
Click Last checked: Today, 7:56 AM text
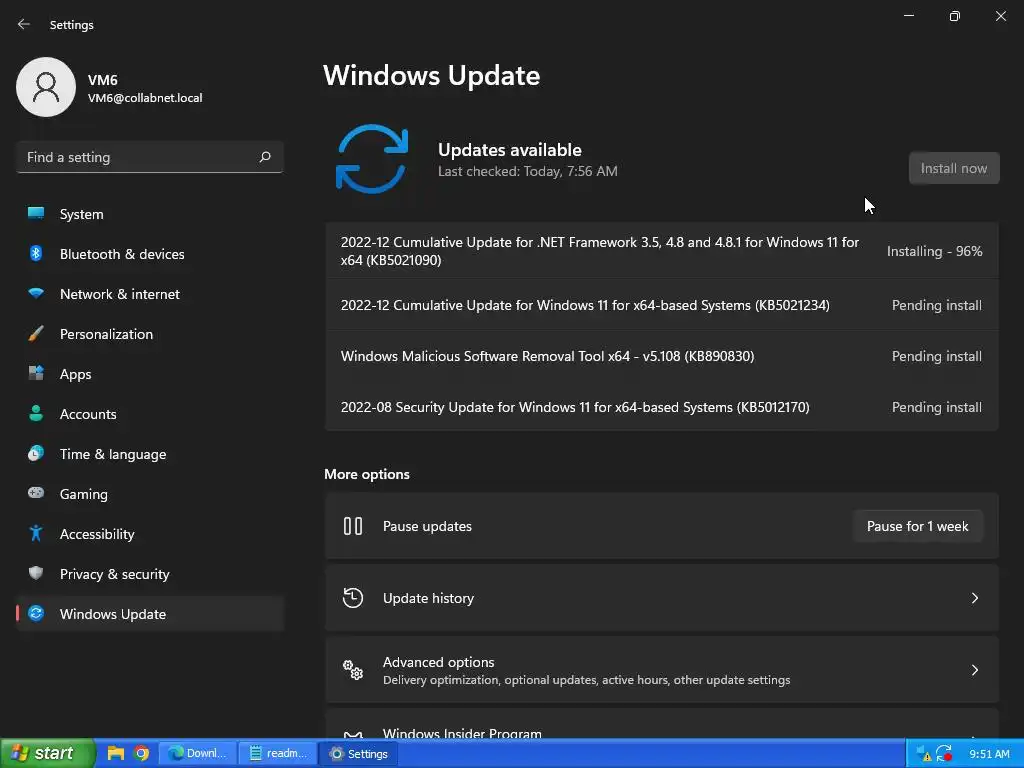click(528, 171)
